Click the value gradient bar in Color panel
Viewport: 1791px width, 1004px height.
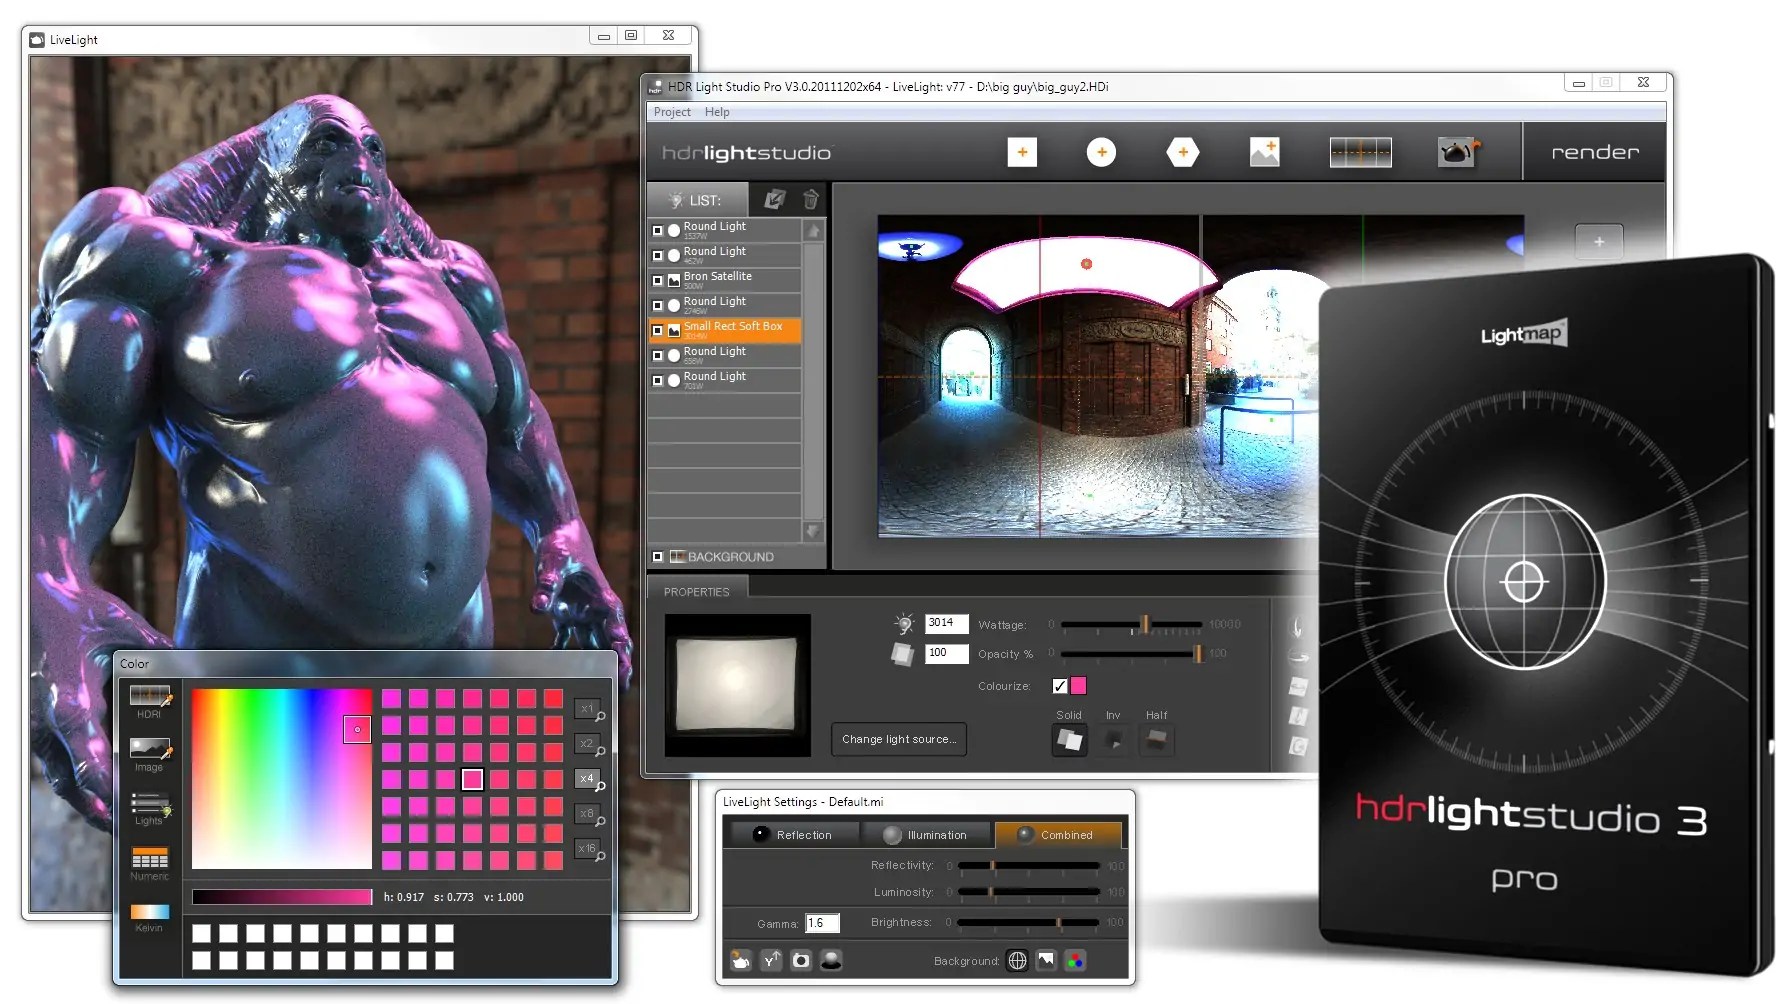[282, 897]
